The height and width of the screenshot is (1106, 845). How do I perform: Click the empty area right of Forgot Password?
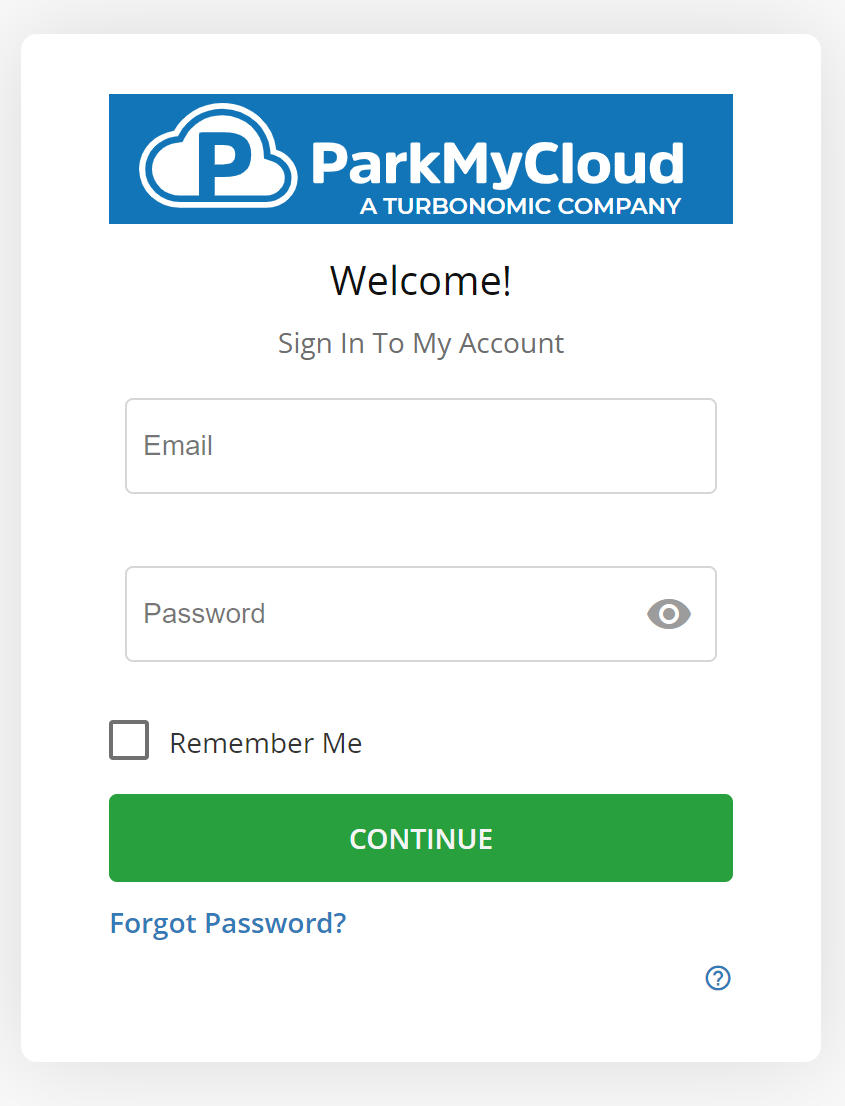click(x=540, y=923)
